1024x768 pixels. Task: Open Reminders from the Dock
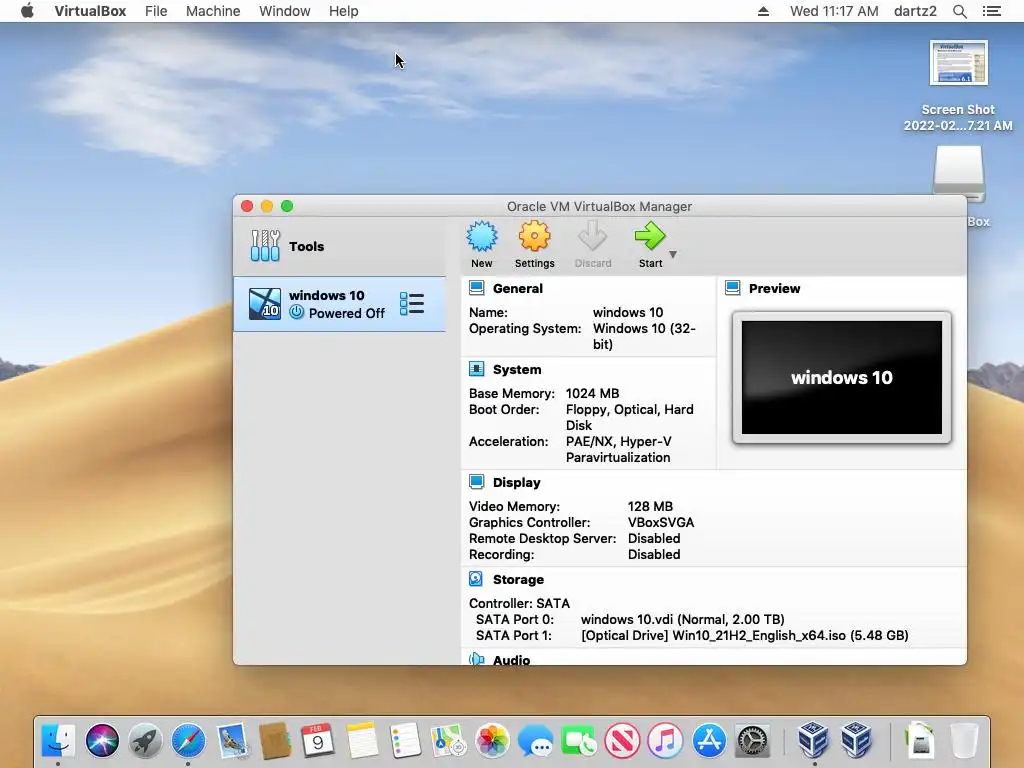(x=405, y=741)
